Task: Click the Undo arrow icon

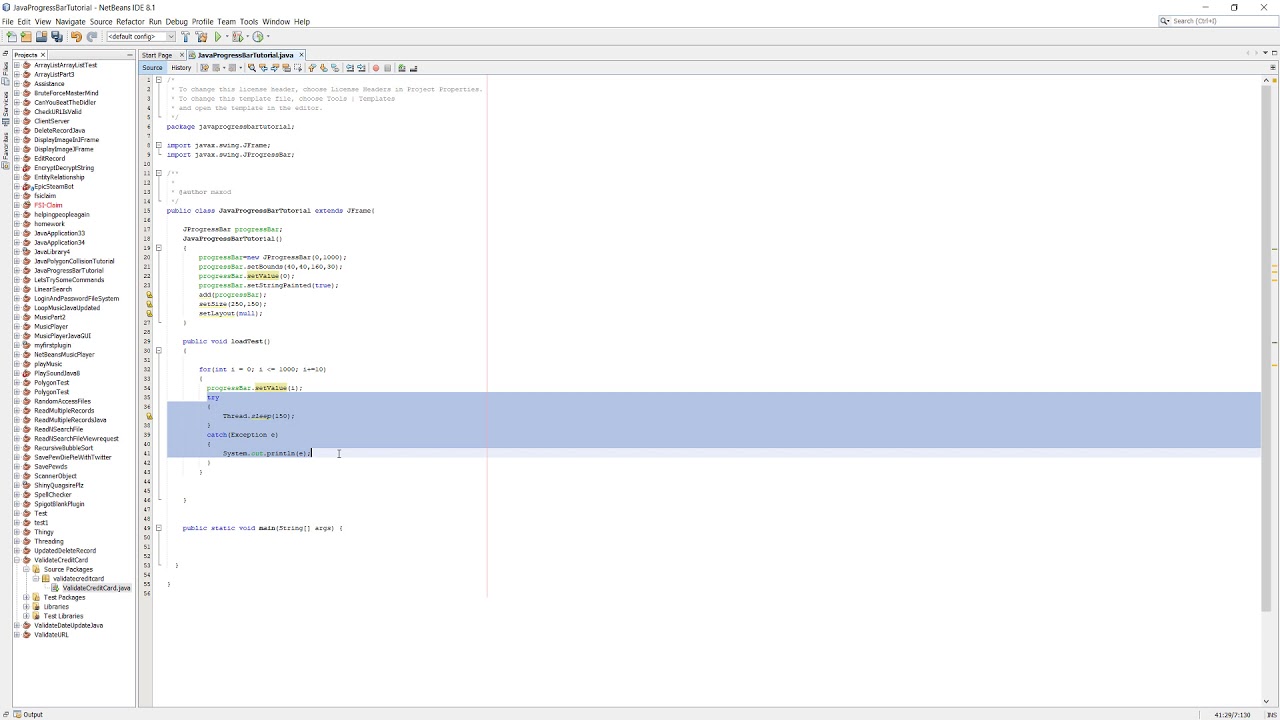Action: [x=76, y=37]
